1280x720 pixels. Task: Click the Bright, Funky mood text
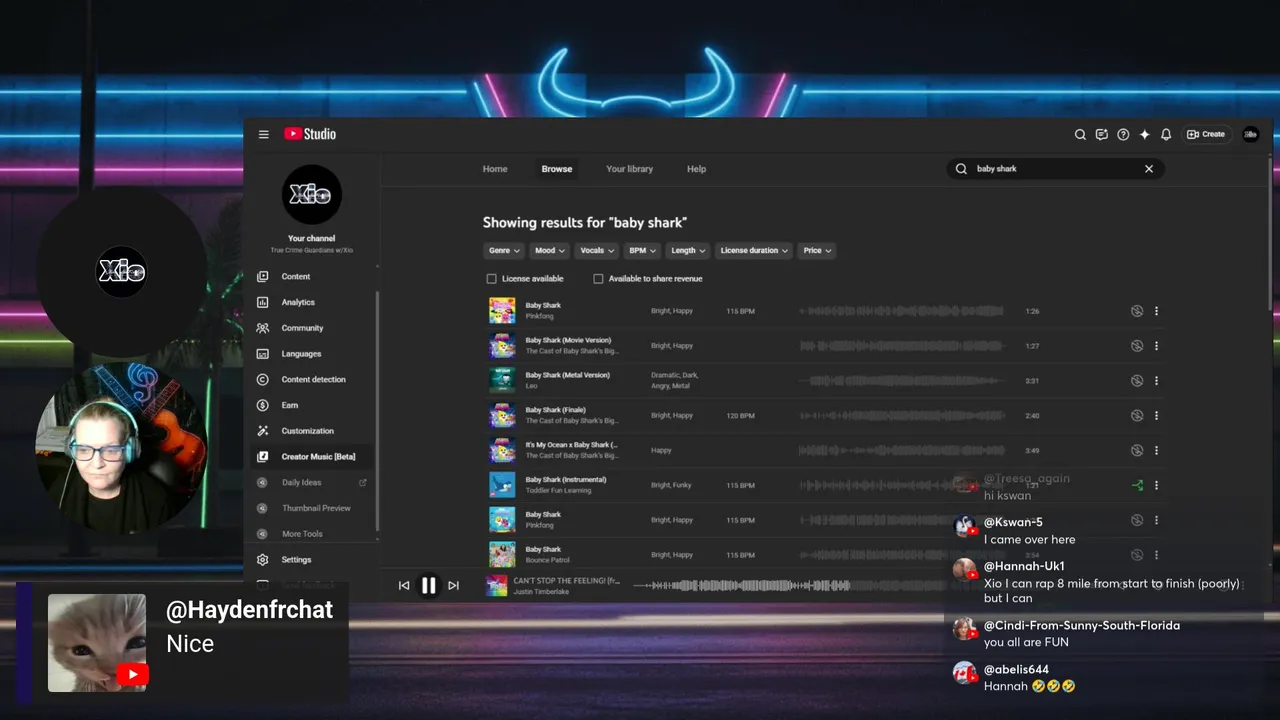coord(671,485)
